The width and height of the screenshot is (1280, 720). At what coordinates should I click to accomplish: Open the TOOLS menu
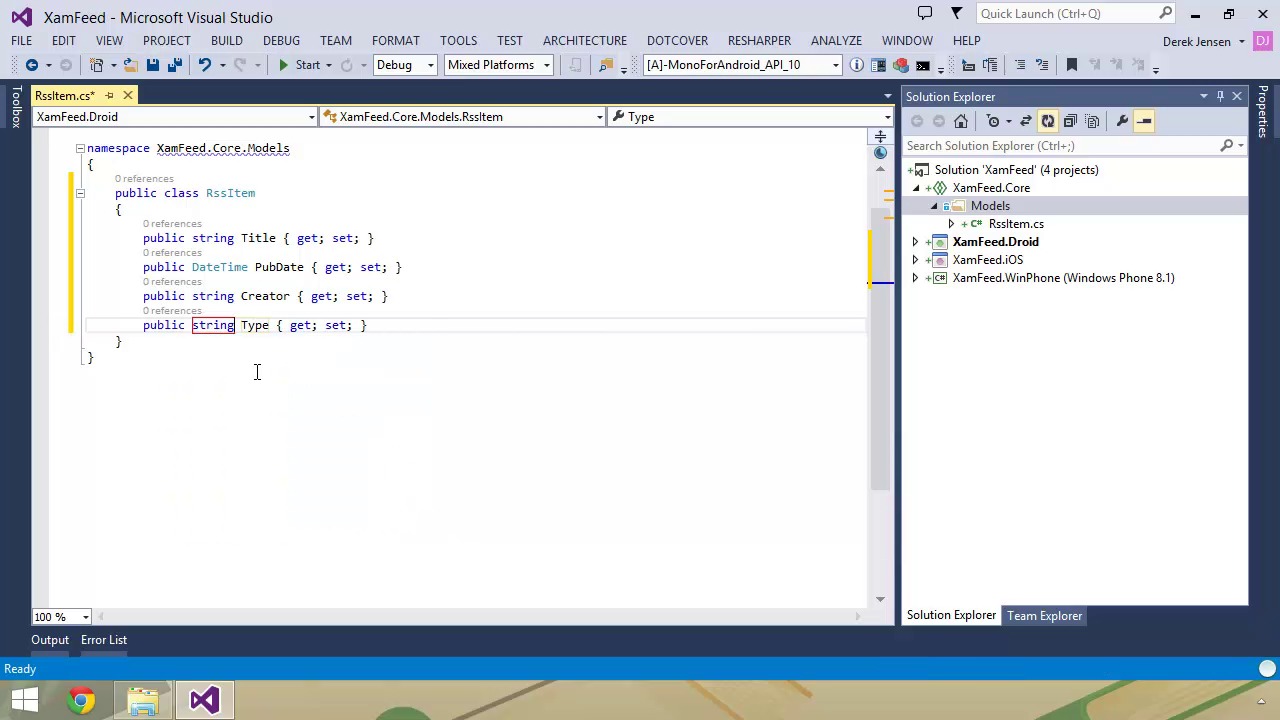click(x=458, y=41)
